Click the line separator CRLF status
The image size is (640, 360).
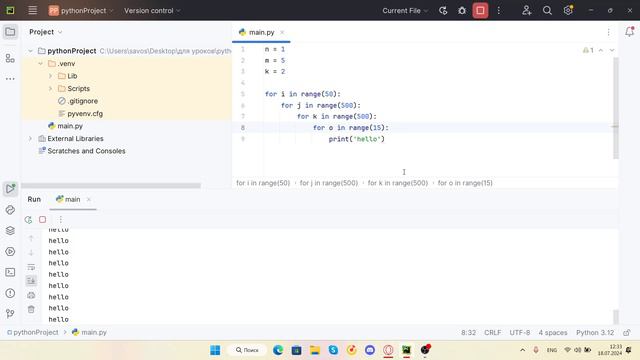(x=492, y=333)
